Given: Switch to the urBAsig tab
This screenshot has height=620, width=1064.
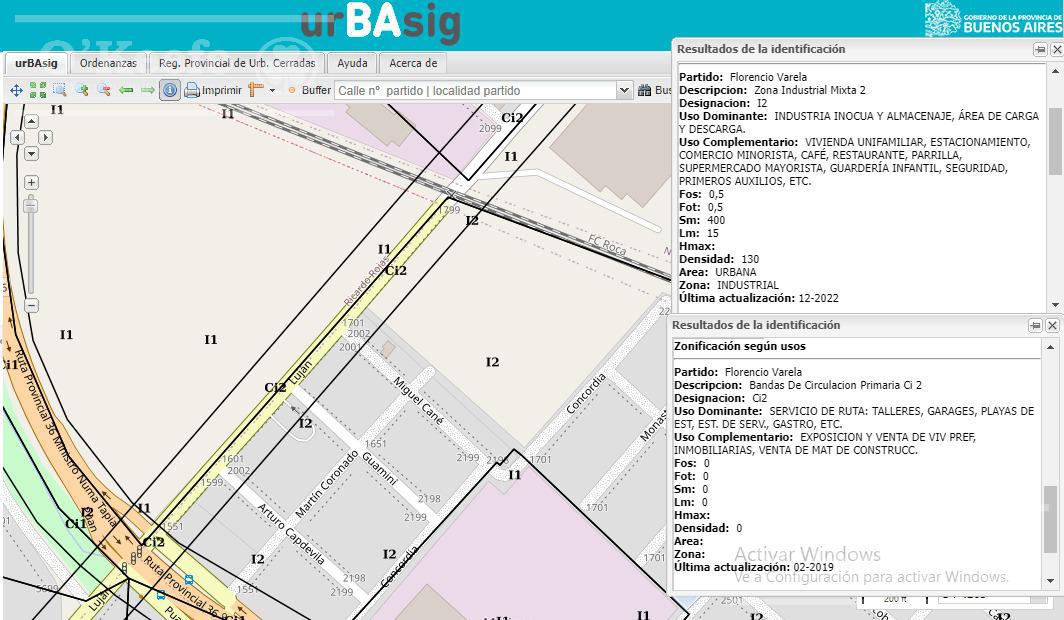Looking at the screenshot, I should point(36,63).
